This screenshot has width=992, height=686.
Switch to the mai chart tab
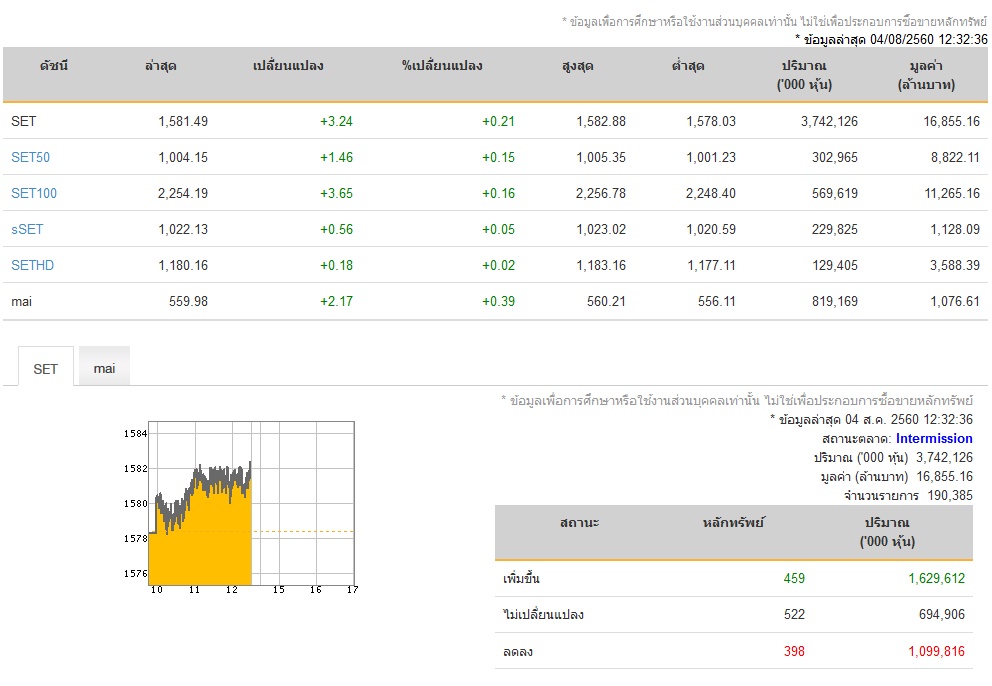(104, 367)
